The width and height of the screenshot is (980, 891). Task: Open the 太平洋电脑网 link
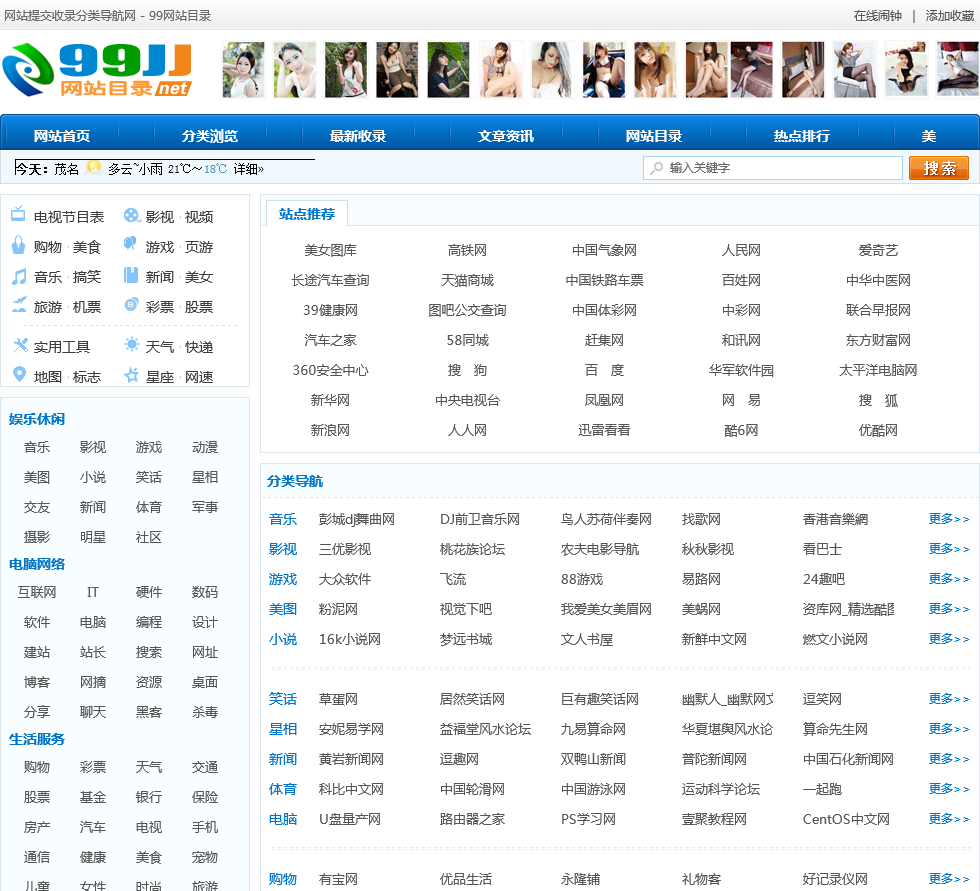pyautogui.click(x=878, y=370)
